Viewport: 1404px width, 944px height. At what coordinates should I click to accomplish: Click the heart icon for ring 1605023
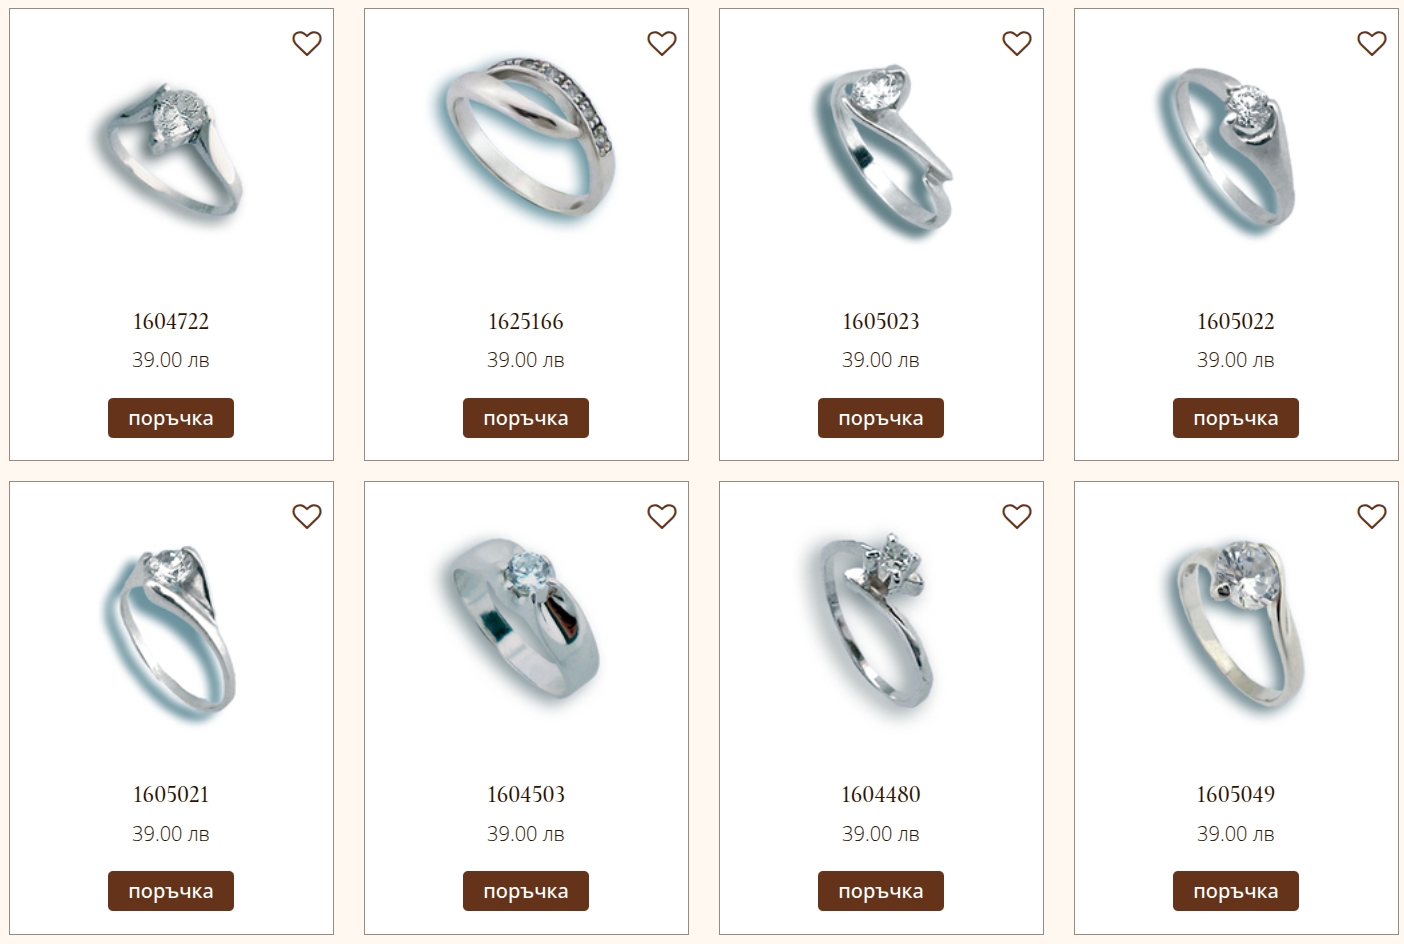(x=1017, y=43)
